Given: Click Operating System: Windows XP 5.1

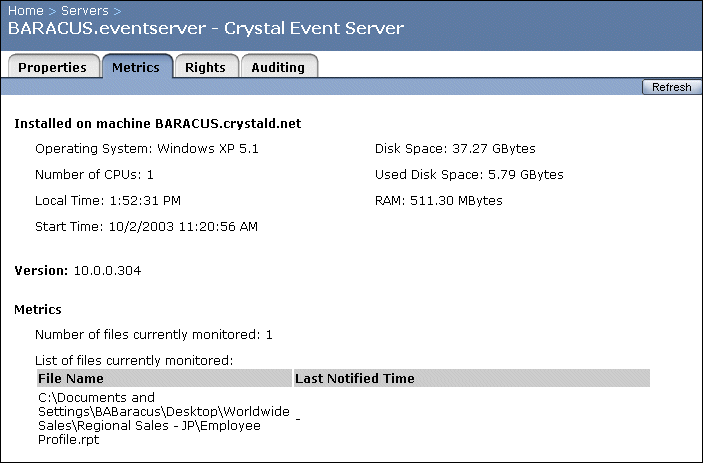Looking at the screenshot, I should point(147,148).
